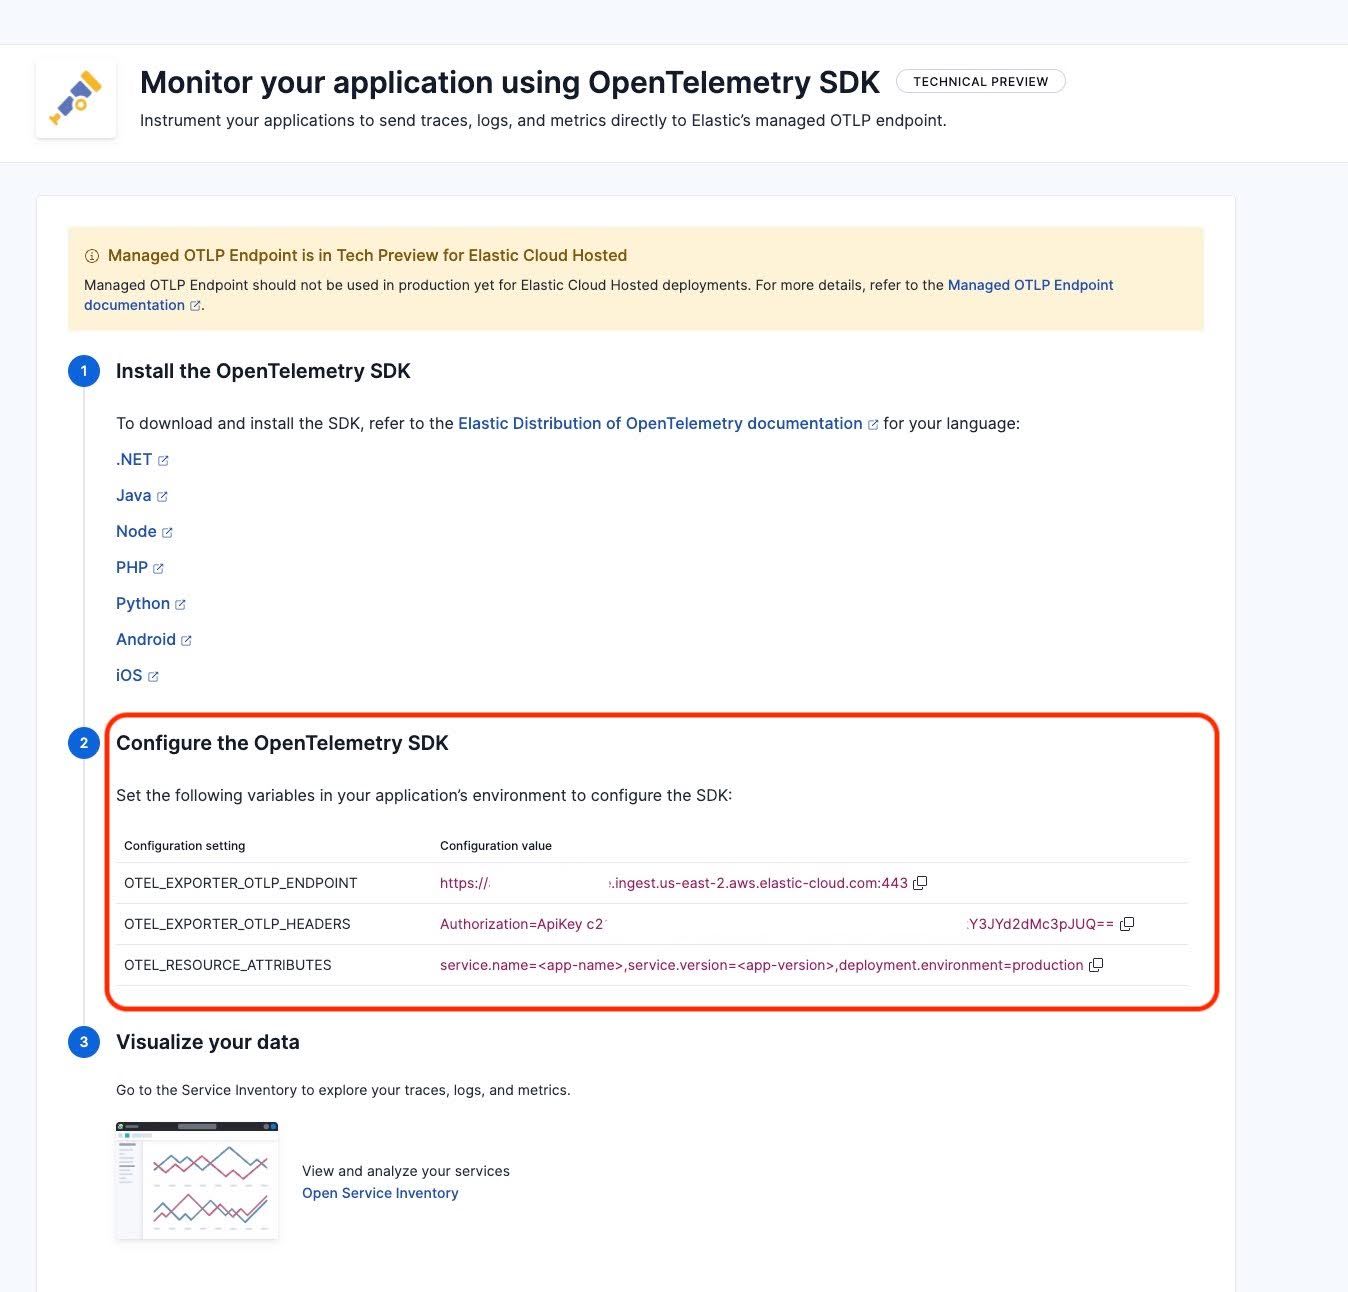This screenshot has height=1292, width=1348.
Task: Click the OpenTelemetry telescope logo icon
Action: [75, 97]
